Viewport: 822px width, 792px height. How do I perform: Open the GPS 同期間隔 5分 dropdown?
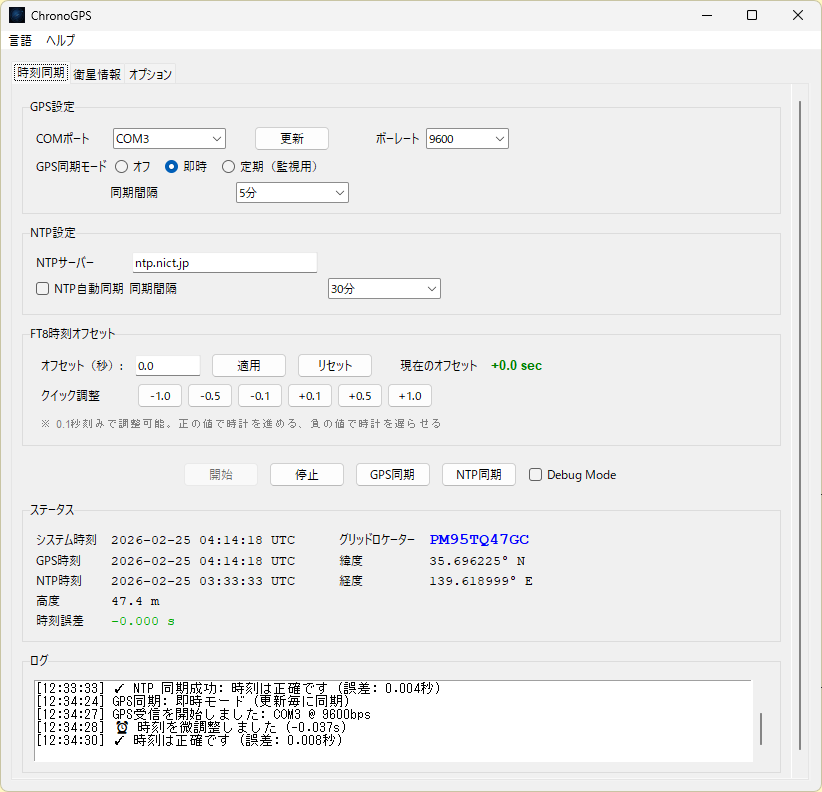tap(292, 193)
